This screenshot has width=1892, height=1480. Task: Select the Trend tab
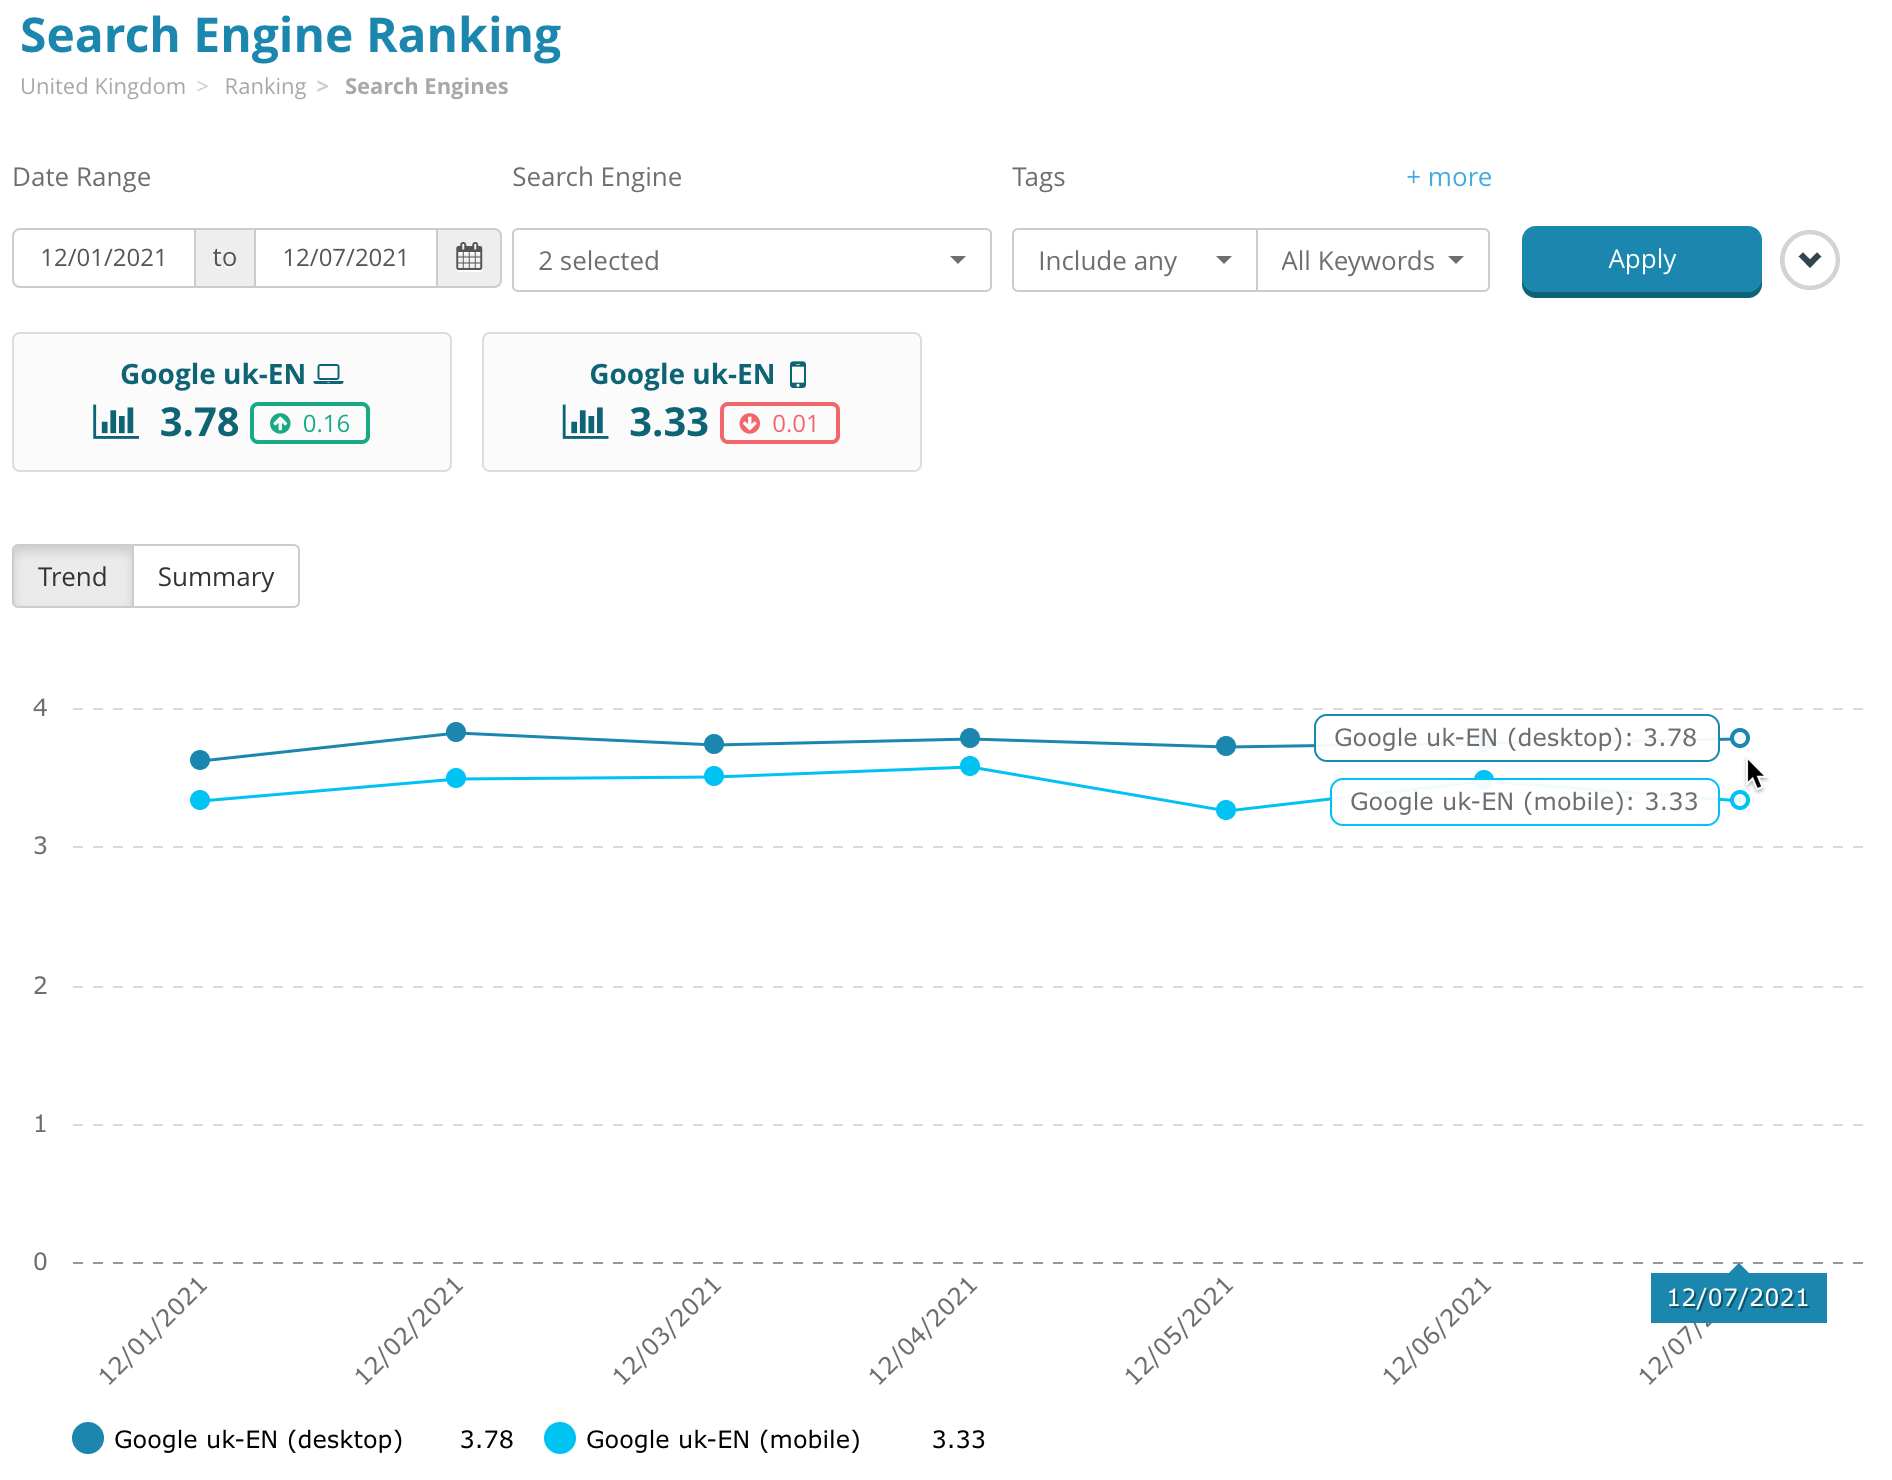(x=72, y=576)
